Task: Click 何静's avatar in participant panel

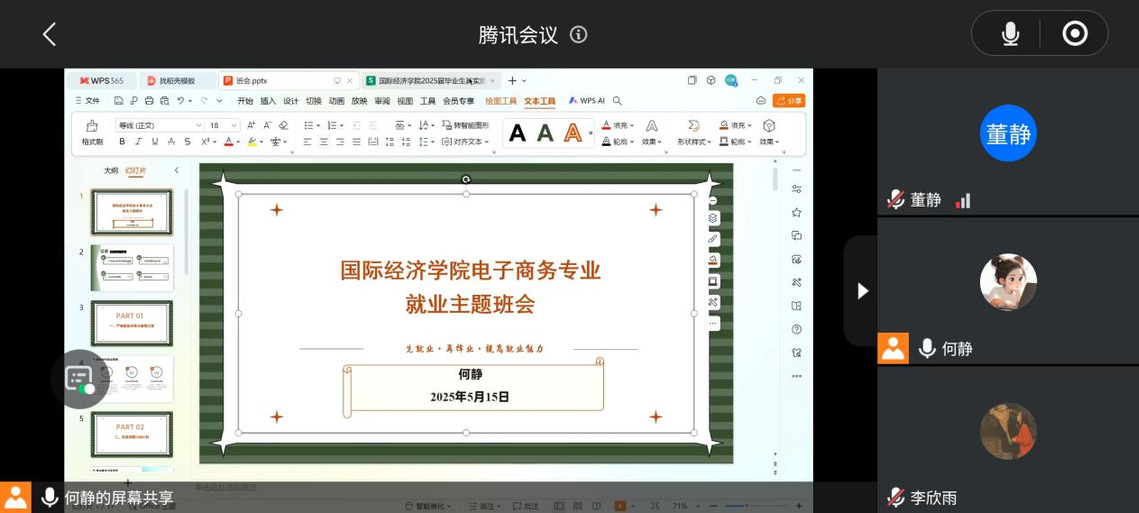Action: 1008,282
